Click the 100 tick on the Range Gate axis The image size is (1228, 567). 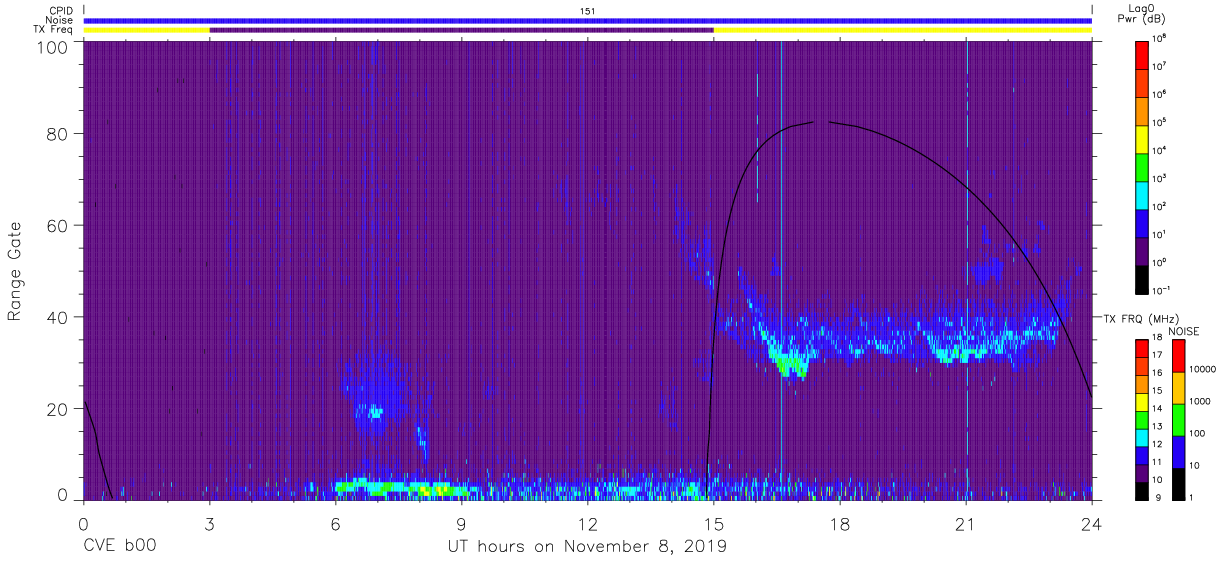tap(50, 46)
